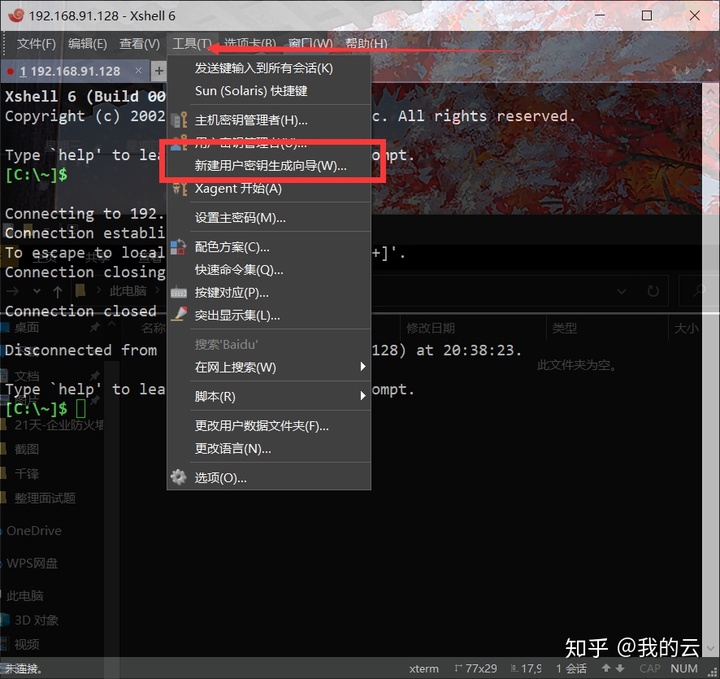Click the 未连接 status text
Image resolution: width=720 pixels, height=679 pixels.
[x=23, y=669]
